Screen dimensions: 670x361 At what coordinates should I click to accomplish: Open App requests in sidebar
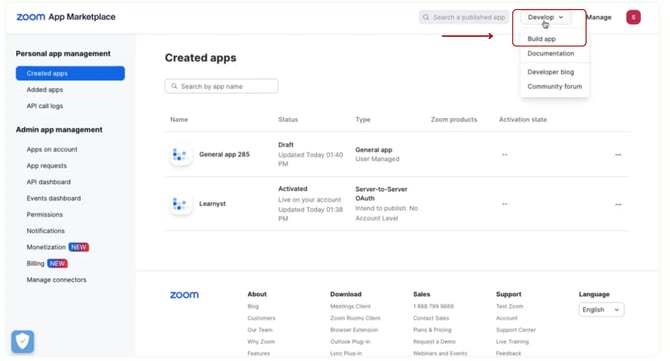[x=47, y=166]
